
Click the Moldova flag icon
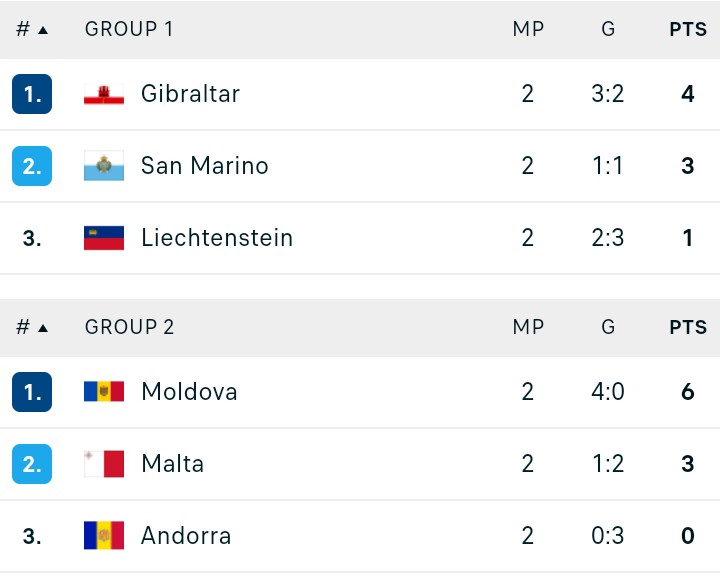[104, 392]
